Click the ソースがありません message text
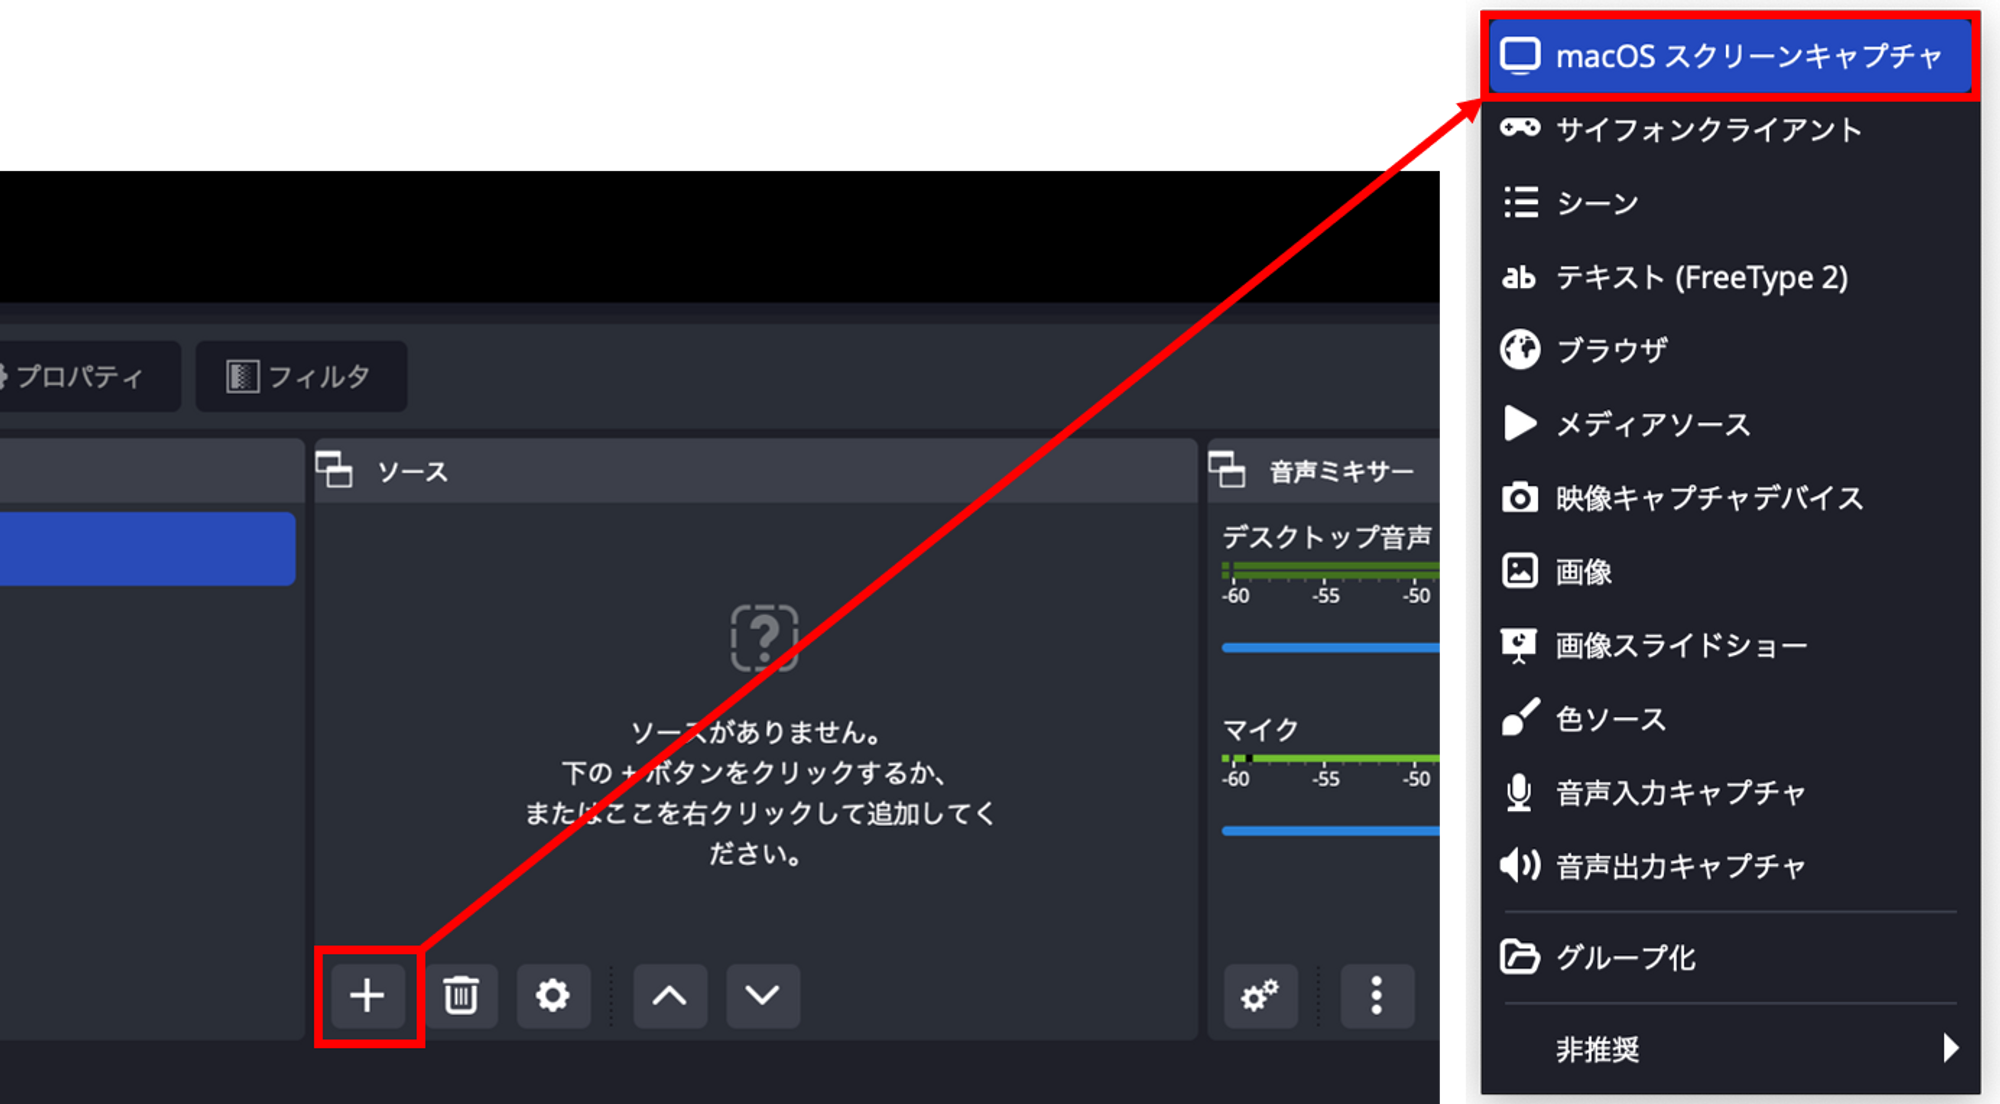Image resolution: width=2000 pixels, height=1104 pixels. point(757,732)
